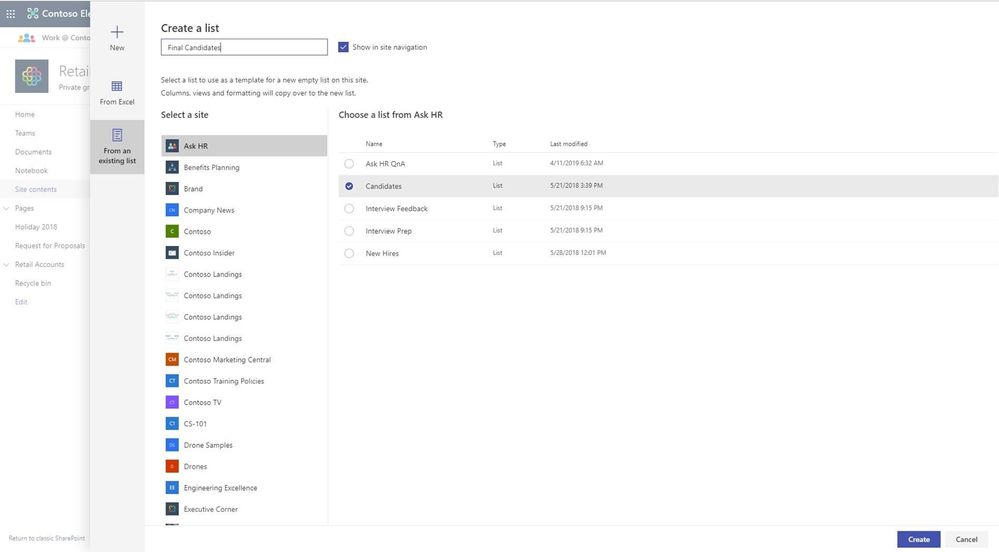Select the Executive Corner site

(244, 509)
